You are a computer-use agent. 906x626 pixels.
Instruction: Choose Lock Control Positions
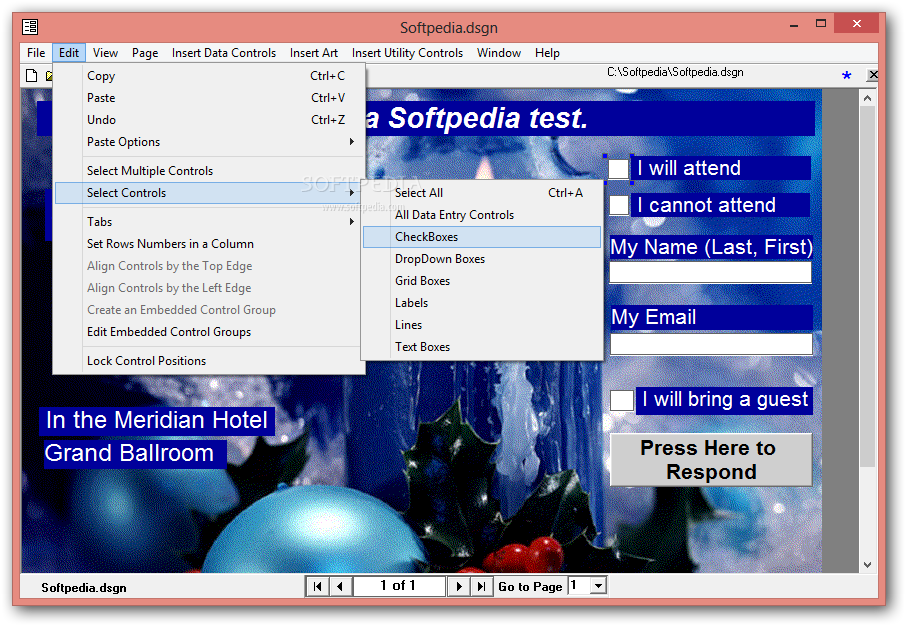click(209, 360)
